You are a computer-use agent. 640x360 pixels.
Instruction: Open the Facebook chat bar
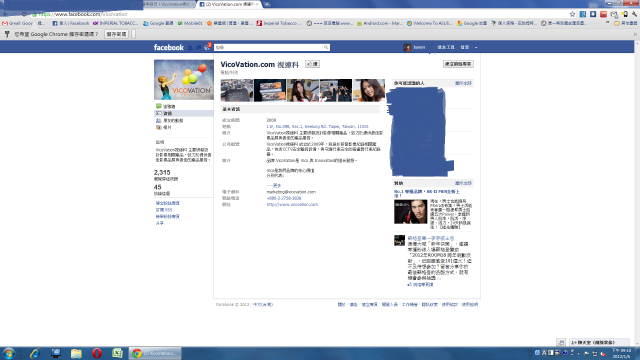point(598,342)
